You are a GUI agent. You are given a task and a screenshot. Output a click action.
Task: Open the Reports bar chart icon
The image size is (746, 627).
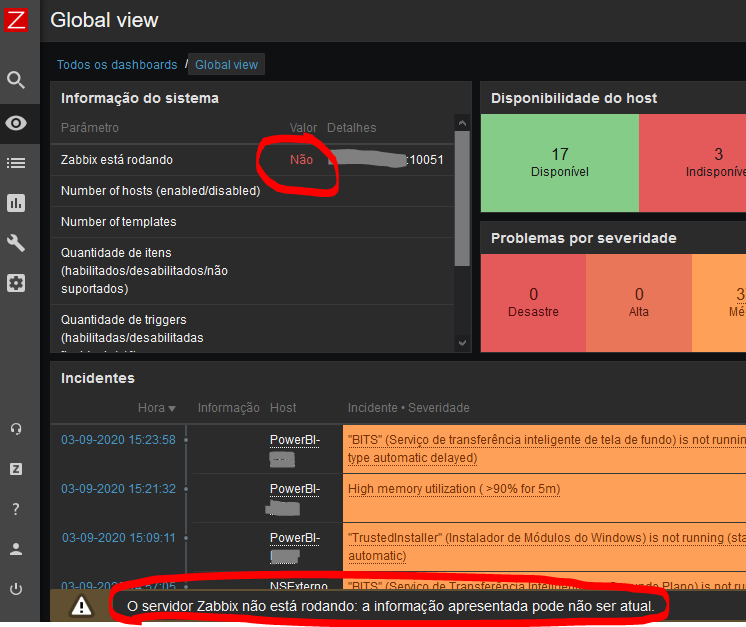coord(16,203)
